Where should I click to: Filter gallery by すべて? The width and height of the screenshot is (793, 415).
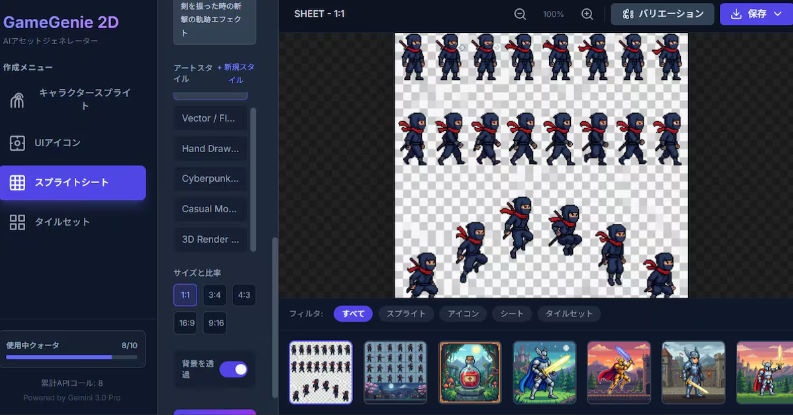pos(353,314)
